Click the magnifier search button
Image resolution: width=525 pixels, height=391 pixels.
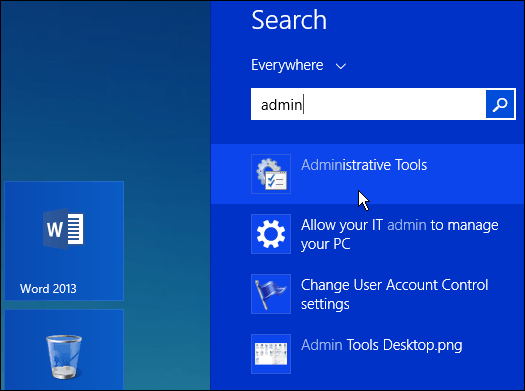pos(500,104)
